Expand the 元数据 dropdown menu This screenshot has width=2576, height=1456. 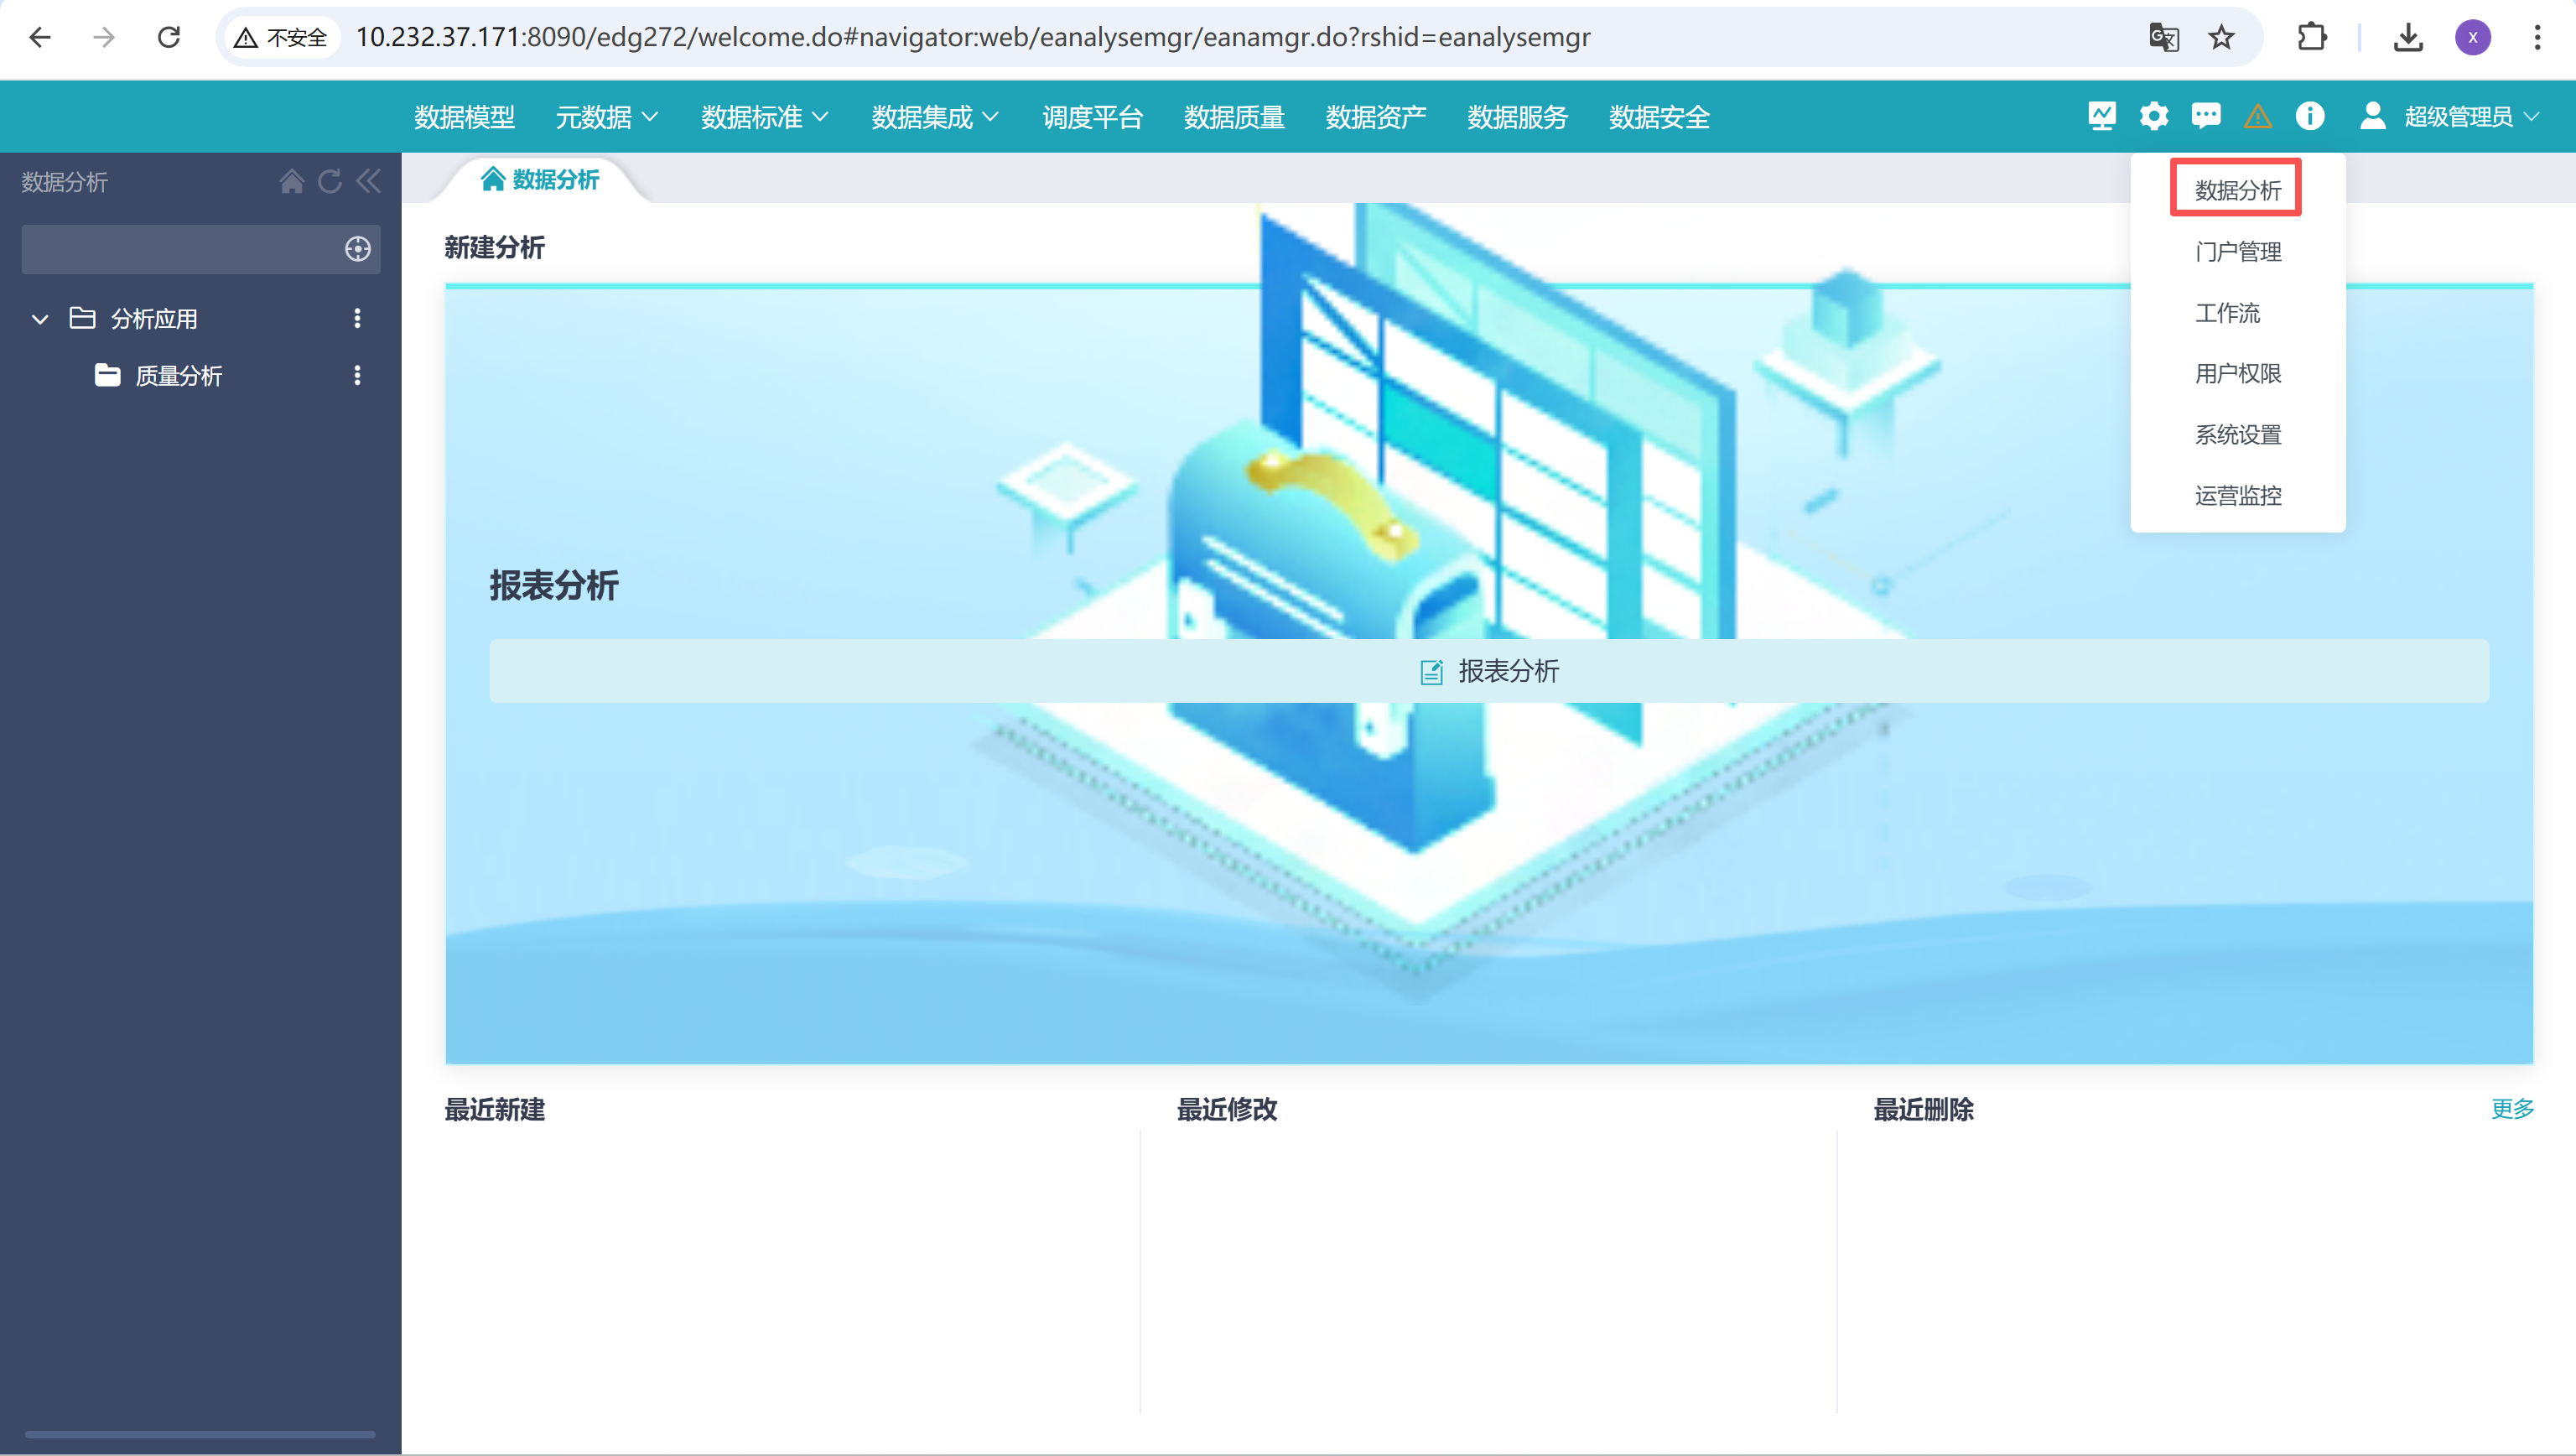(606, 117)
